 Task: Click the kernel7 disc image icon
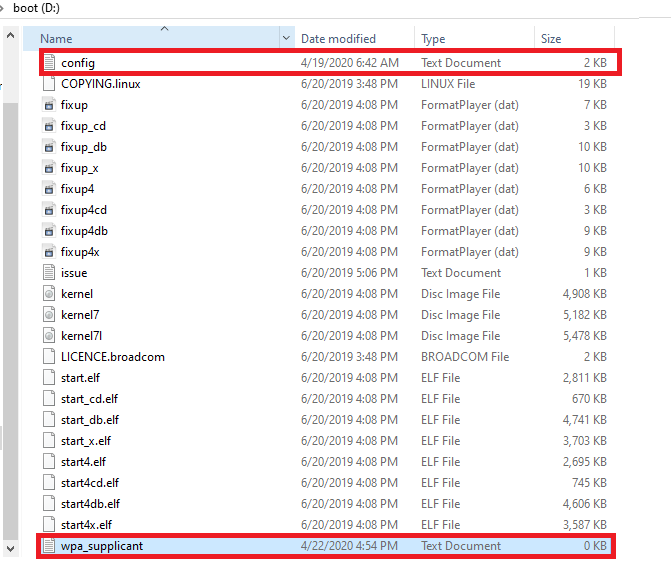pyautogui.click(x=49, y=314)
